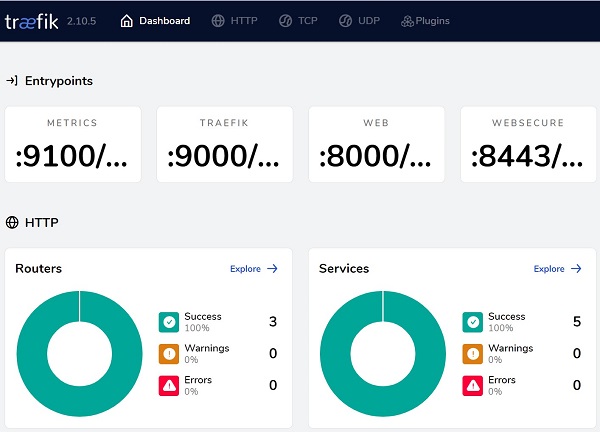Click the :8443 port value
Image resolution: width=600 pixels, height=432 pixels.
[527, 156]
